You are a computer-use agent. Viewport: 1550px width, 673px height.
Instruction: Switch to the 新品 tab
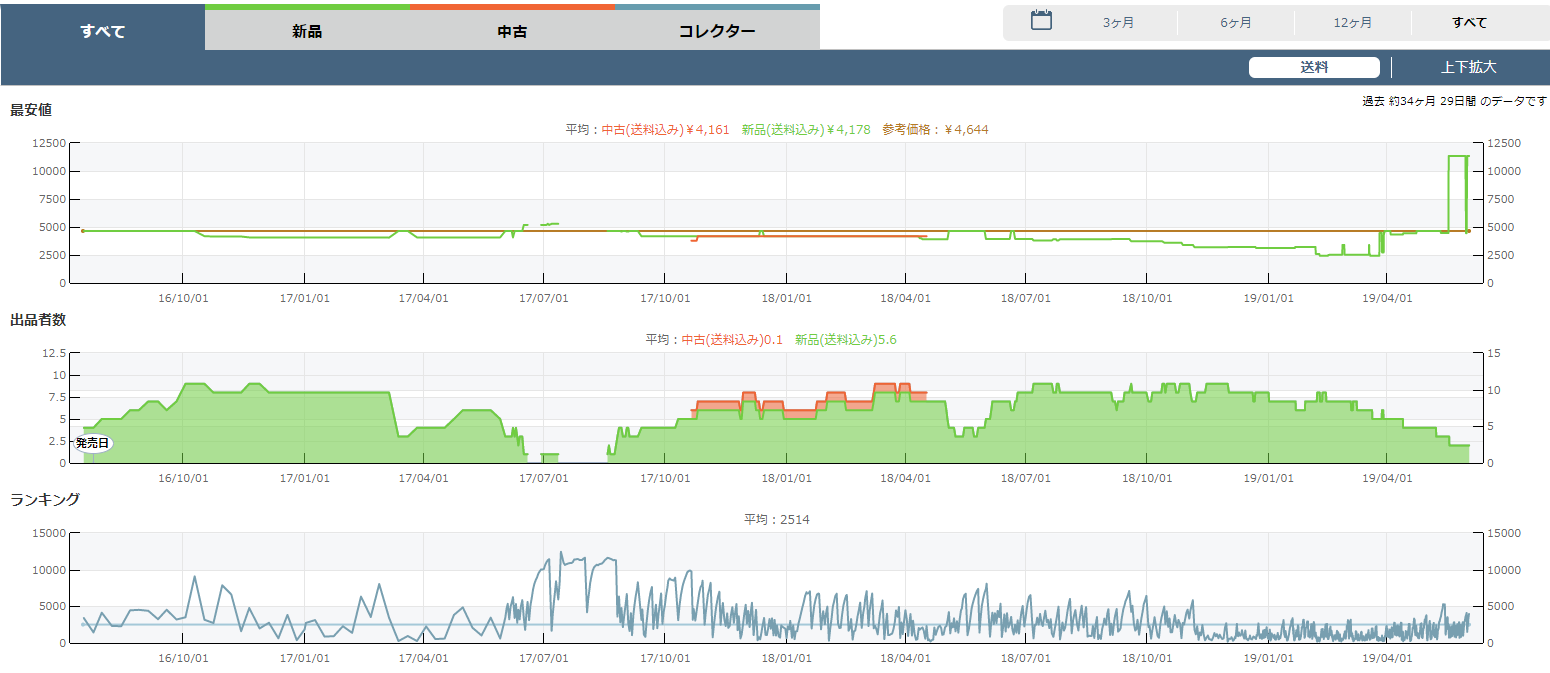(307, 31)
